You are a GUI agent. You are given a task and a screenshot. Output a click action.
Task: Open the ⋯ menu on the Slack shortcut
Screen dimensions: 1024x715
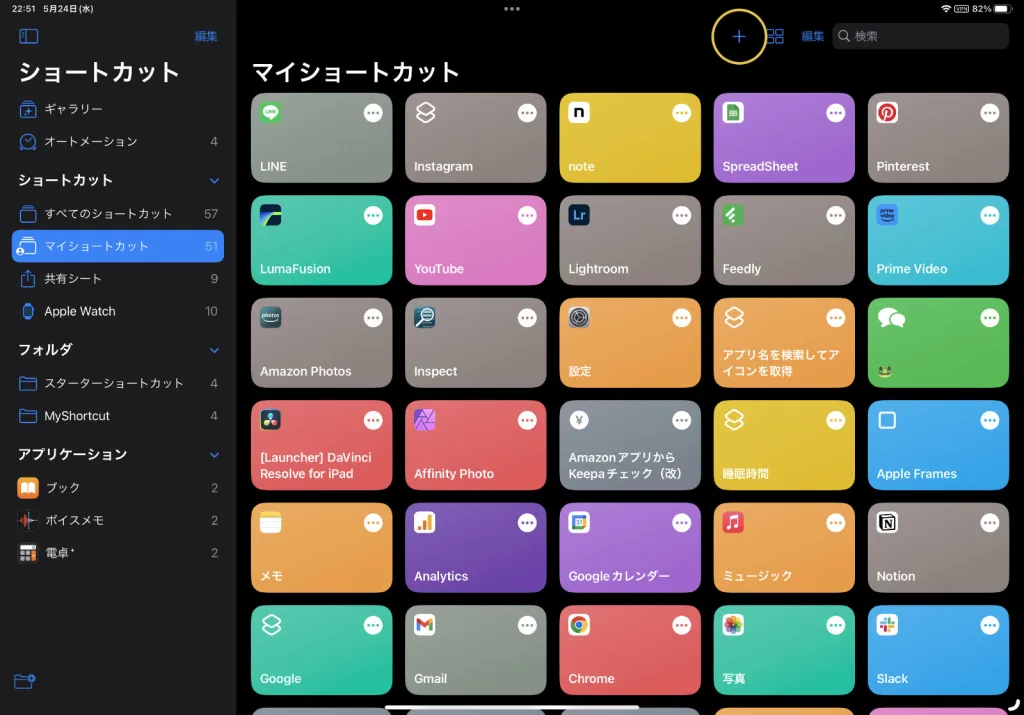tap(989, 625)
